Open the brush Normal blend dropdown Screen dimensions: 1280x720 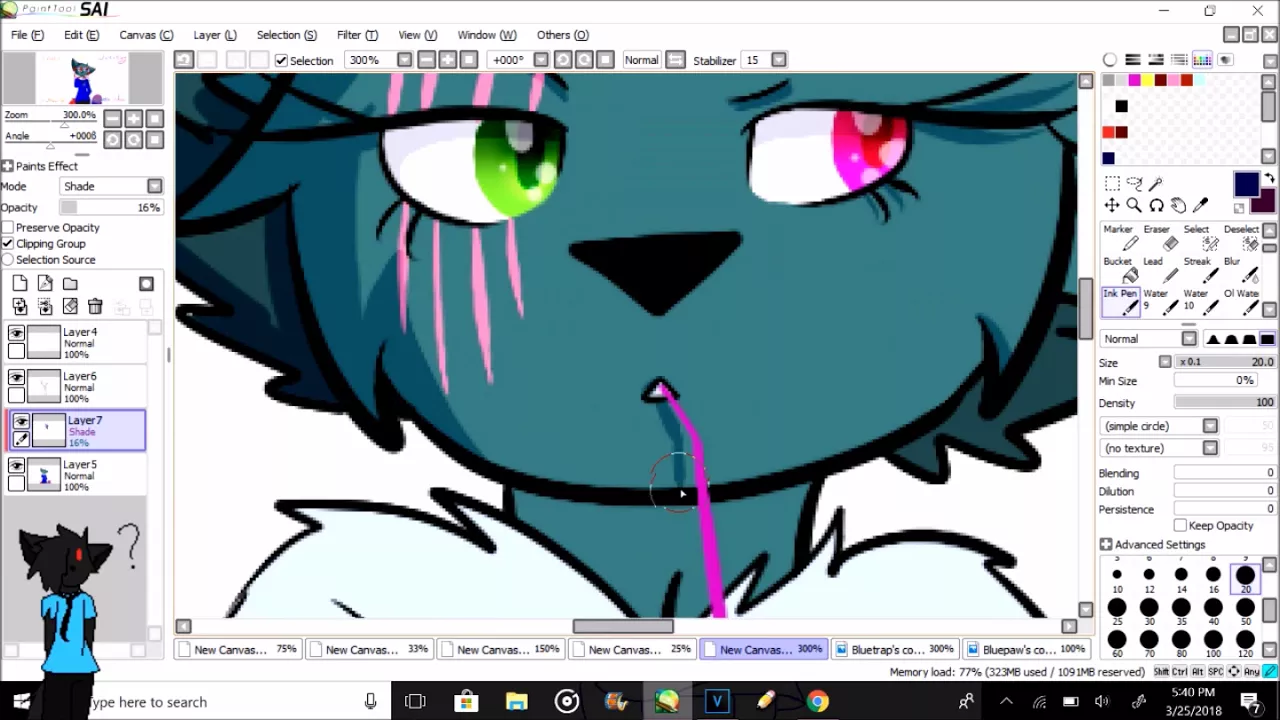pos(1189,339)
